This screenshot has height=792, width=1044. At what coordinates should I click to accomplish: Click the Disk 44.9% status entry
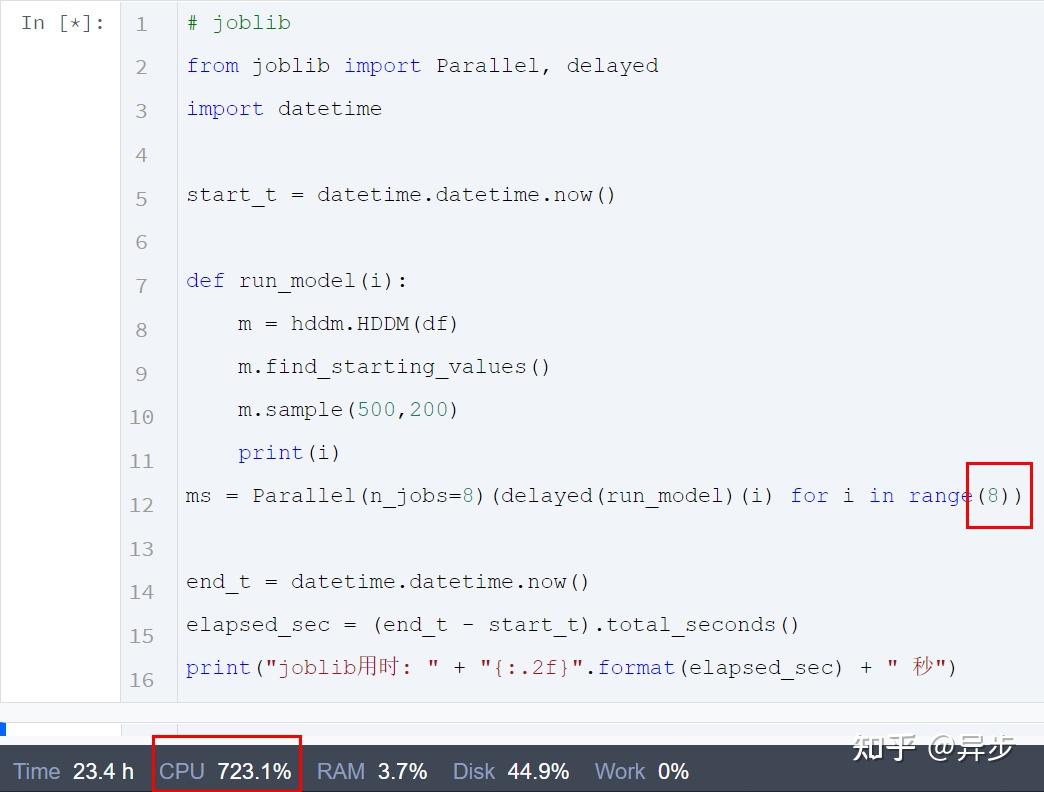point(511,771)
